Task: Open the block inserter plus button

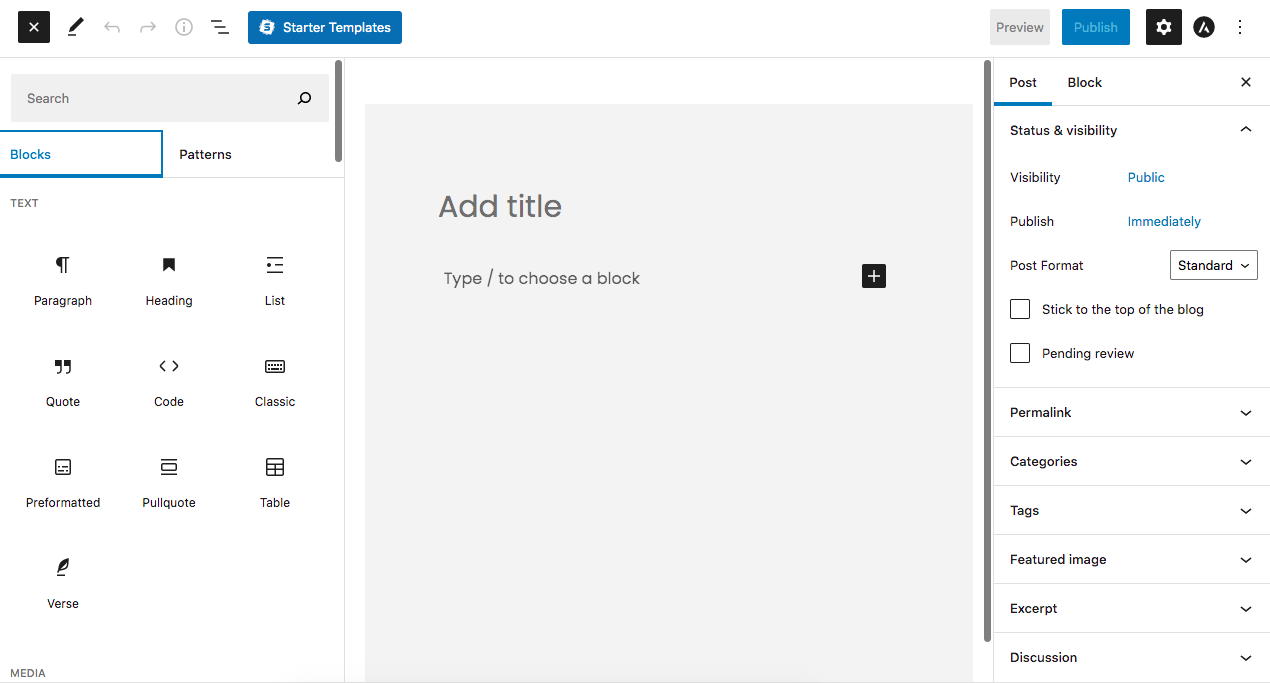Action: pyautogui.click(x=873, y=276)
